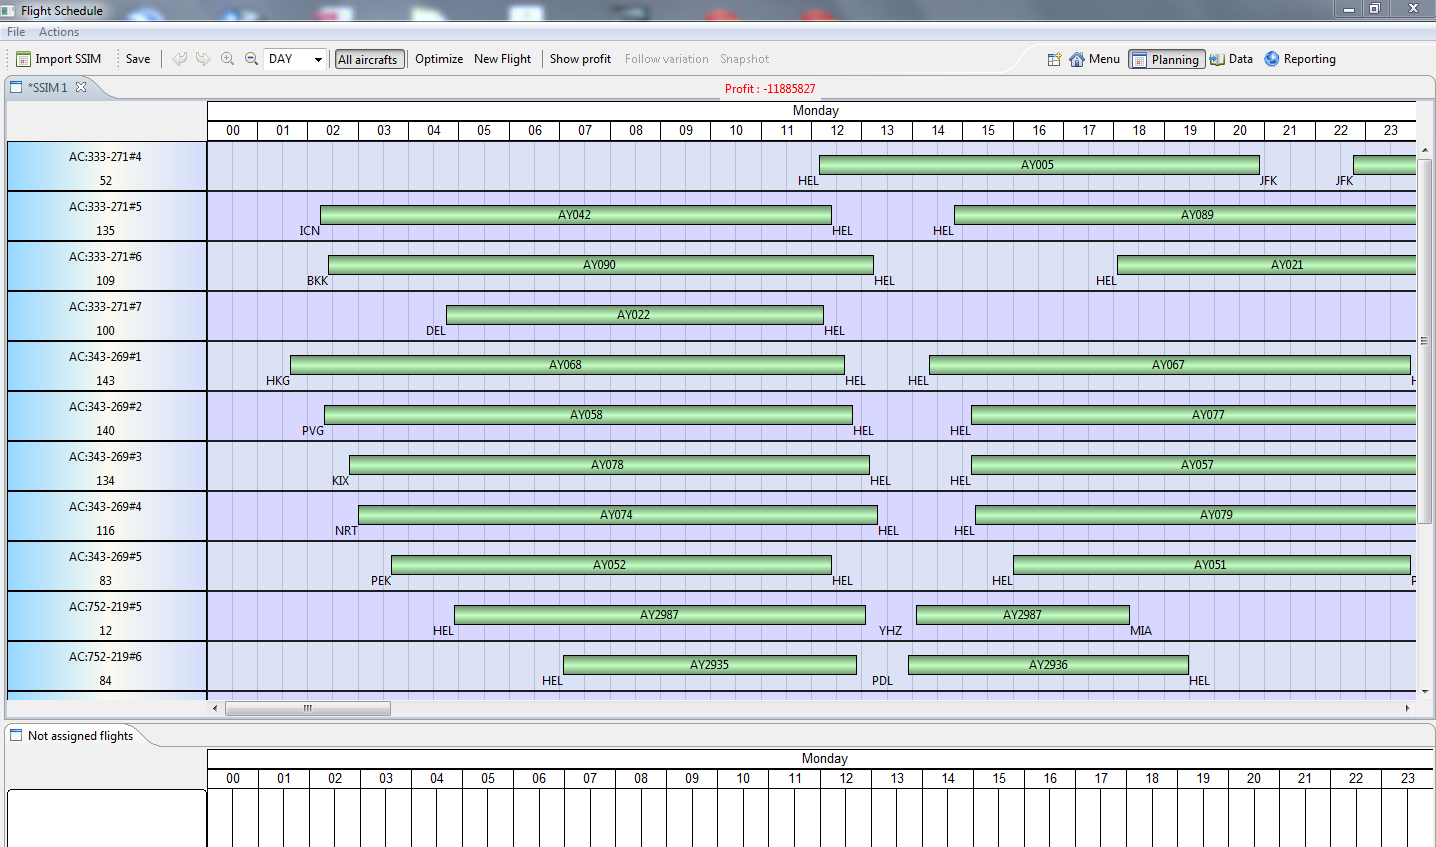Click the horizontal schedule scrollbar thumb

tap(308, 708)
